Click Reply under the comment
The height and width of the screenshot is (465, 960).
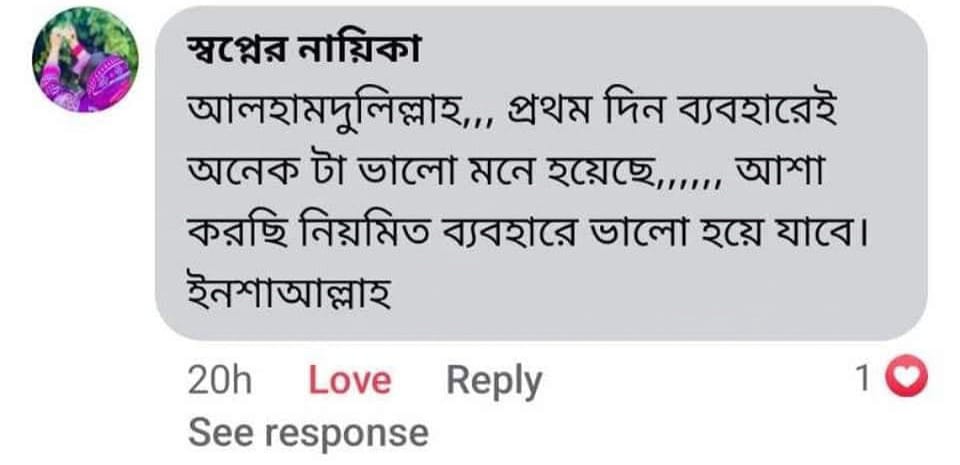pyautogui.click(x=493, y=380)
